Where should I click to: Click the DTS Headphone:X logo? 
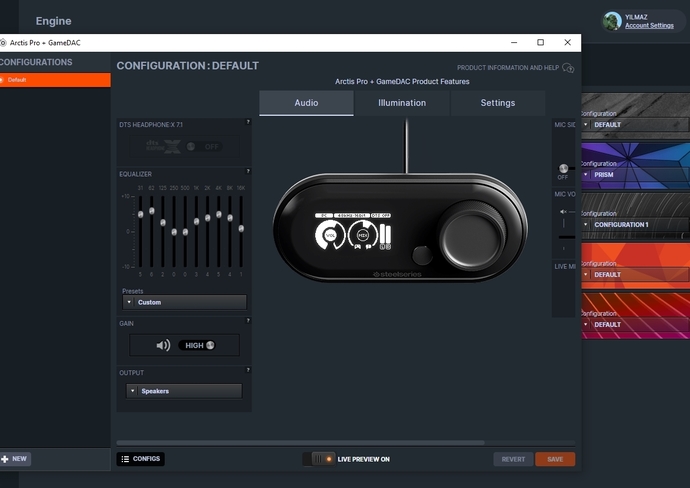[163, 146]
